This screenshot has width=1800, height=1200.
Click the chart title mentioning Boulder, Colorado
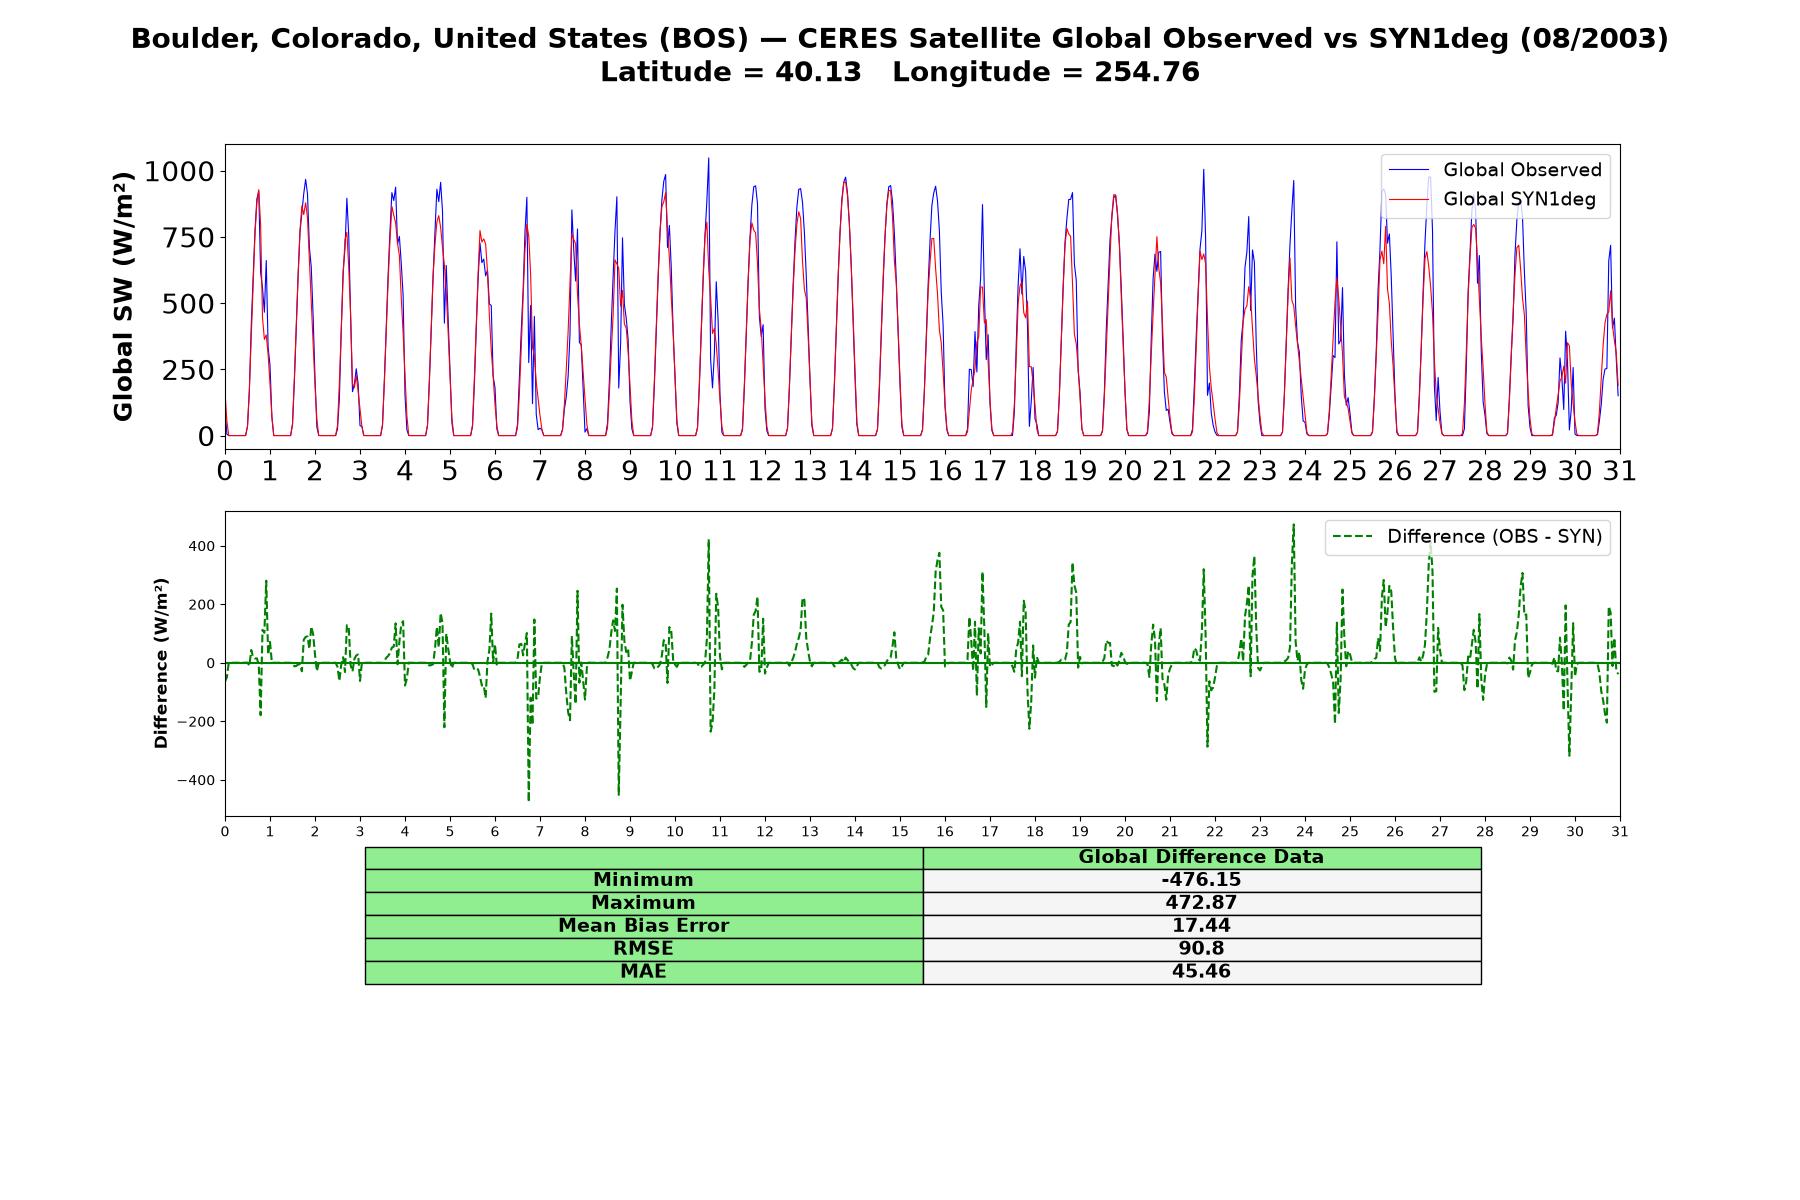pos(900,39)
